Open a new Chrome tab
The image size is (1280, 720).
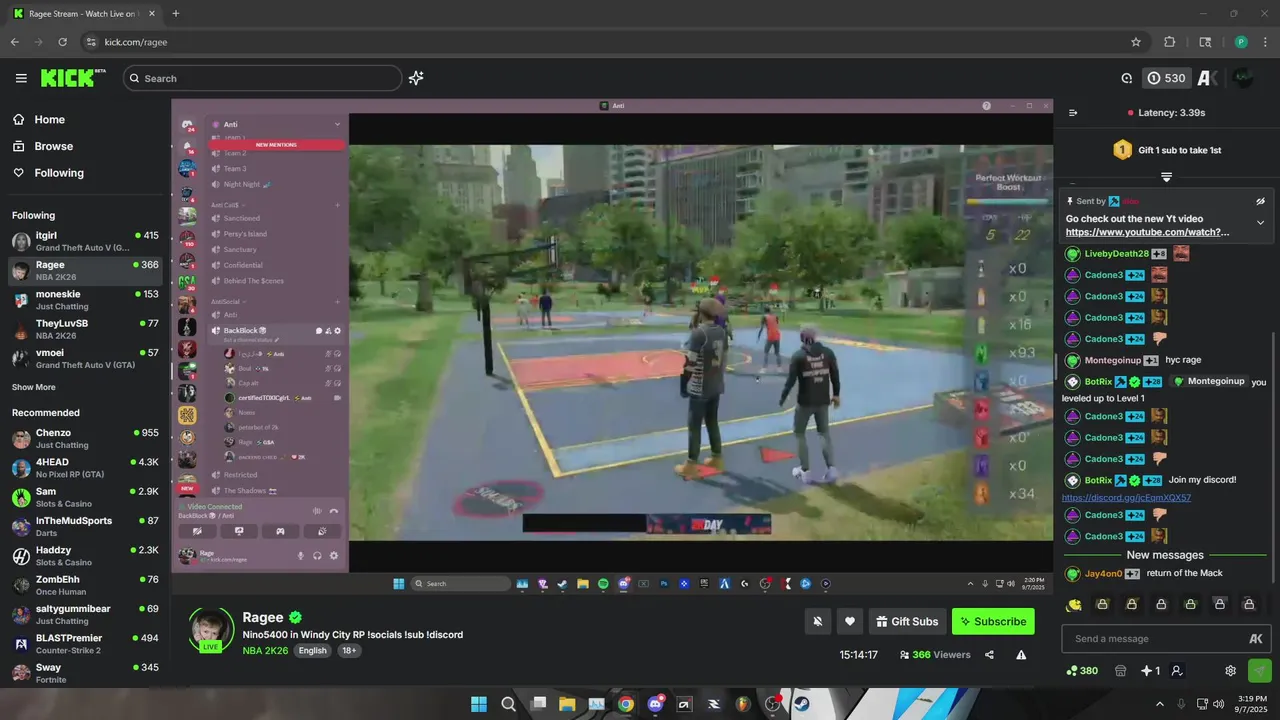pos(176,14)
